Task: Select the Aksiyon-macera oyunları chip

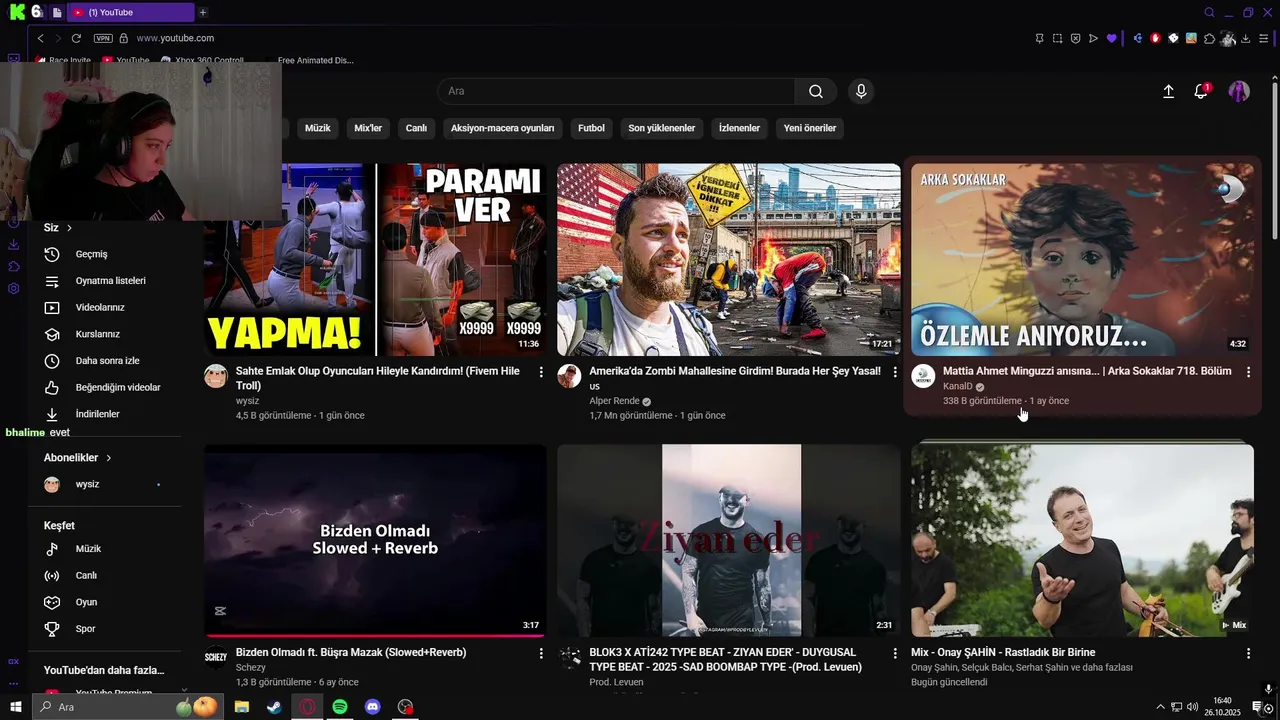Action: [502, 128]
